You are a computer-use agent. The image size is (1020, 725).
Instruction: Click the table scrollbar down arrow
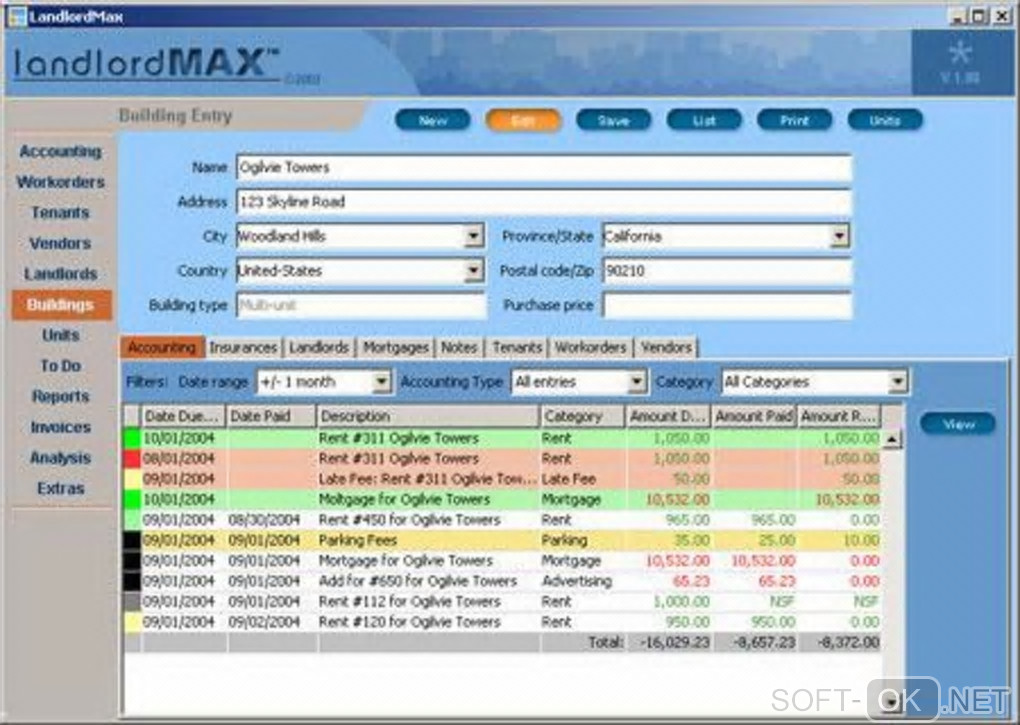(892, 704)
